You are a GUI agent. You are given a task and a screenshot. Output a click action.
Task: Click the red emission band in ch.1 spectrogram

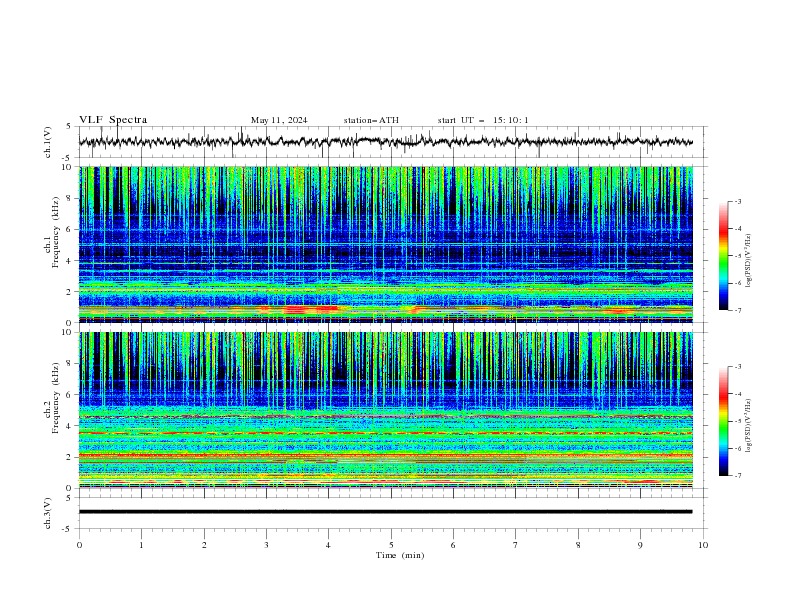[310, 310]
